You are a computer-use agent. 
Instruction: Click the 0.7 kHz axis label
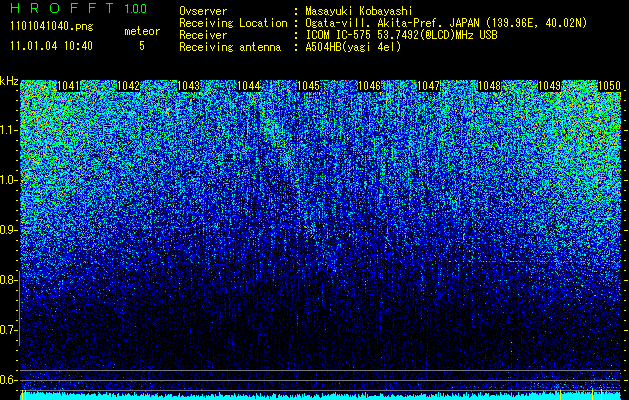click(x=9, y=330)
